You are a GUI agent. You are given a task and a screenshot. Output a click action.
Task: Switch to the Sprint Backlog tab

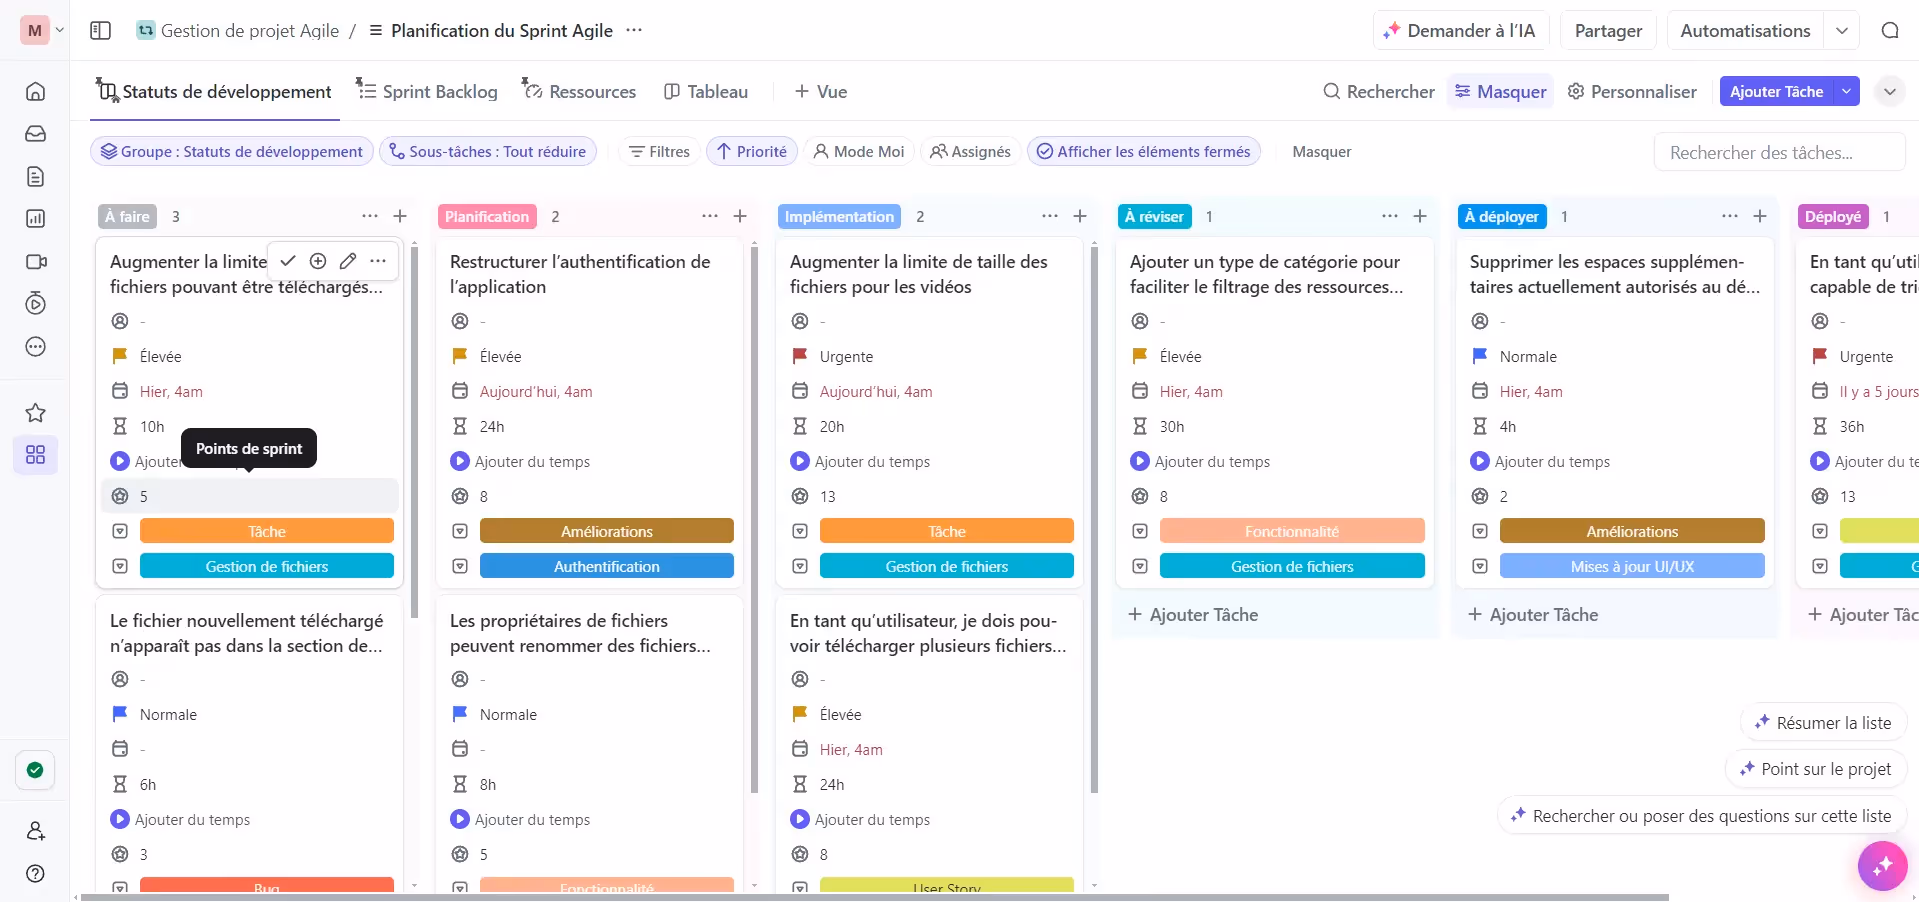(427, 92)
